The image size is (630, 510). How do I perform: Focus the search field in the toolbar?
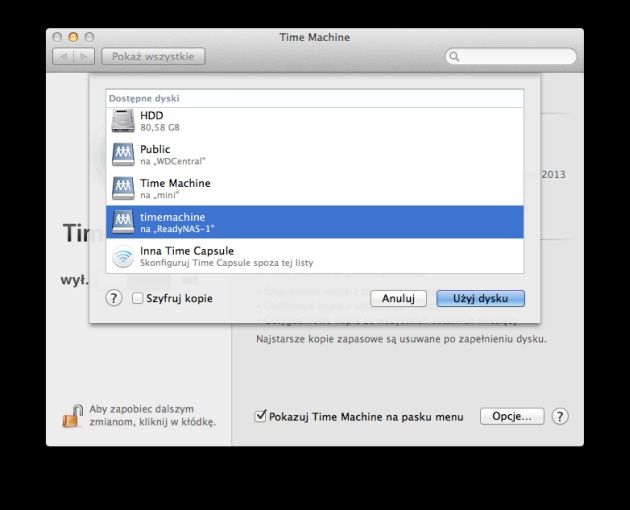[511, 57]
